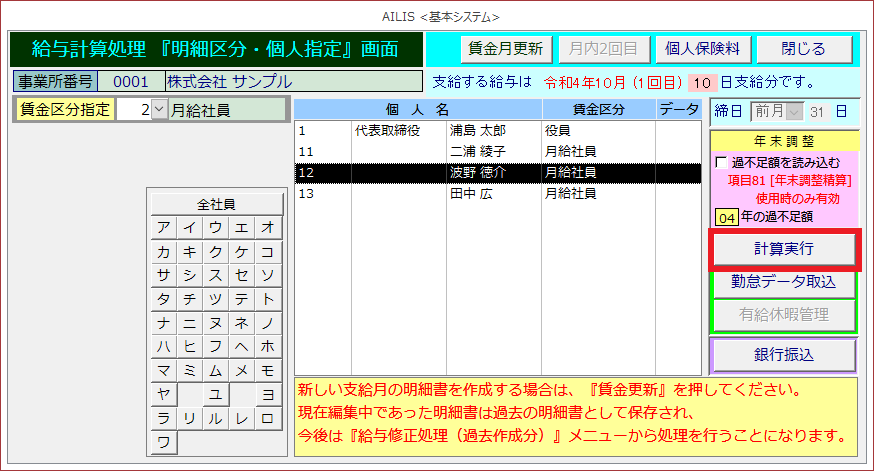The height and width of the screenshot is (471, 874).
Task: Open 個人保険料 screen
Action: click(702, 48)
